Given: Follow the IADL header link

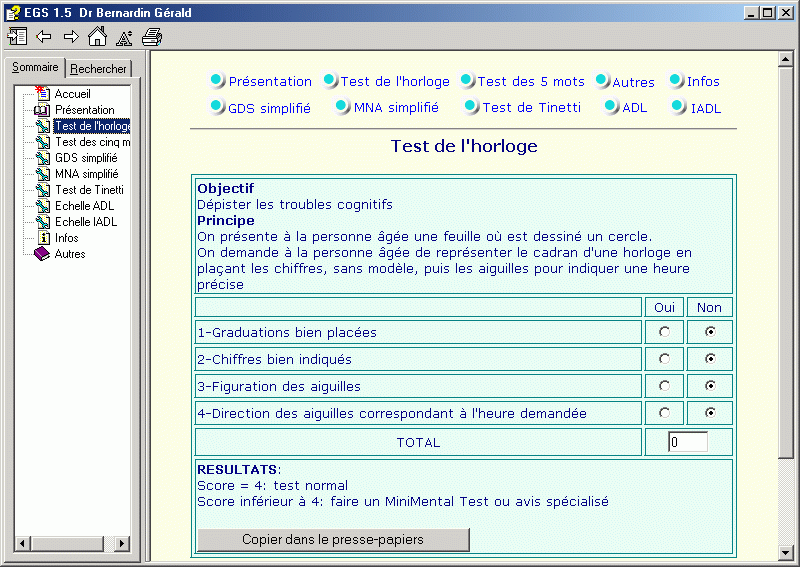Looking at the screenshot, I should pos(706,108).
